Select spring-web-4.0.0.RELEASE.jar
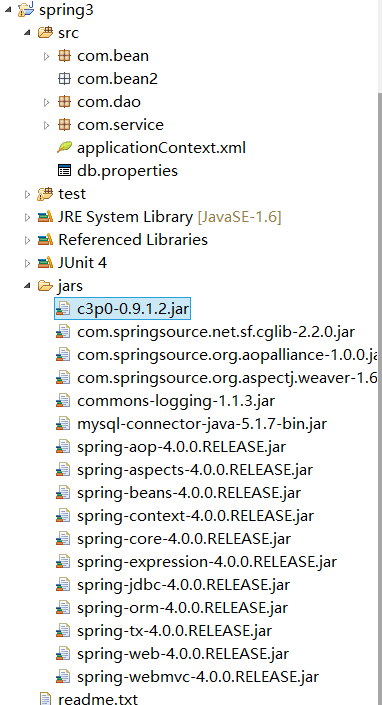The height and width of the screenshot is (705, 382). [183, 653]
